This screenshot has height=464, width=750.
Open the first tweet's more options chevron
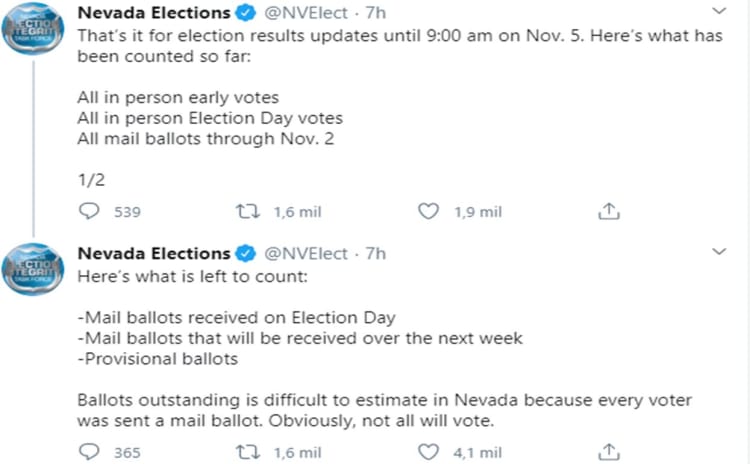click(x=719, y=11)
